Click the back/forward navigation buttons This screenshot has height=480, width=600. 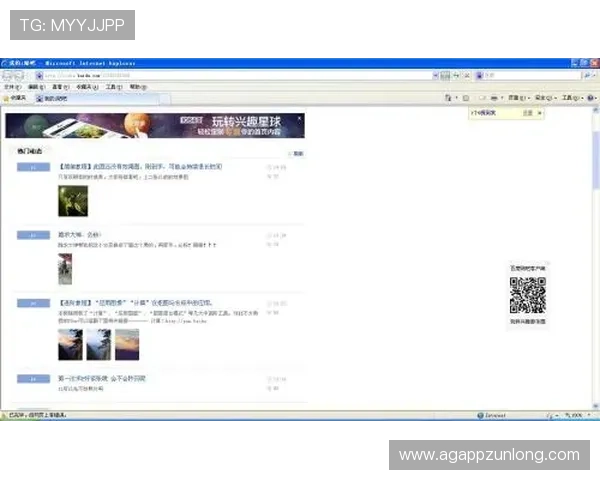click(x=13, y=75)
